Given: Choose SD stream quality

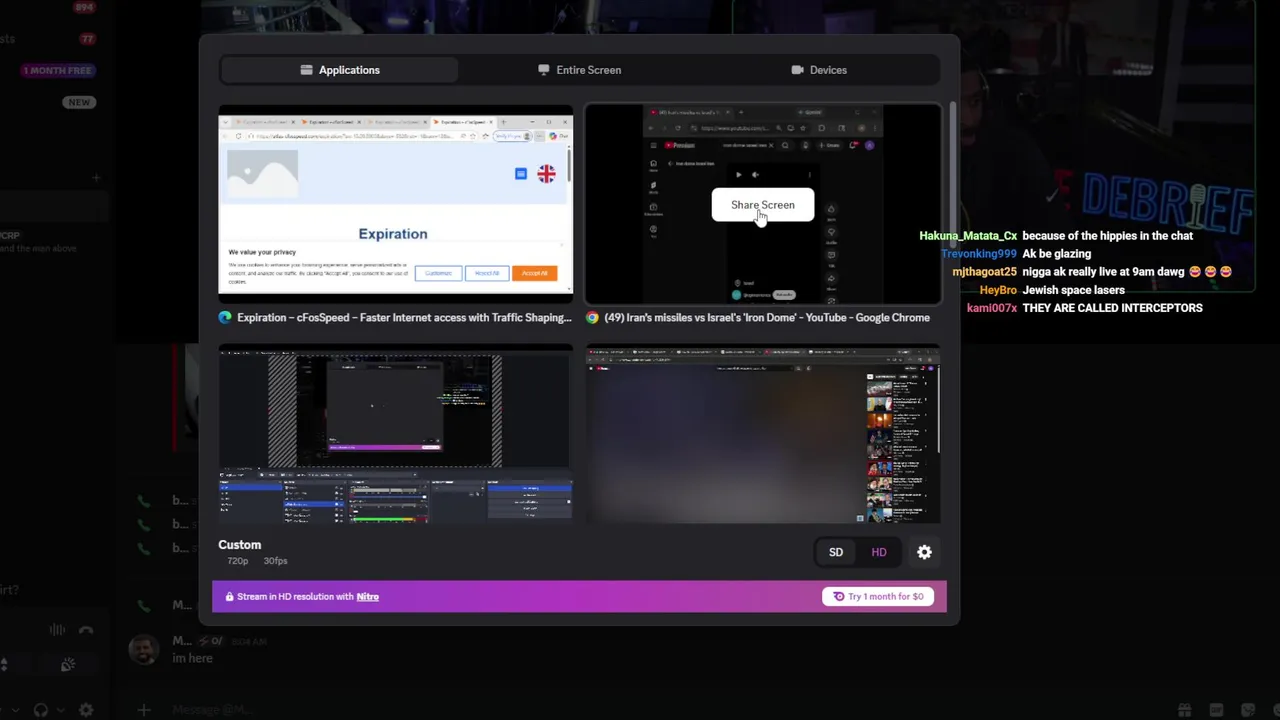Looking at the screenshot, I should pos(836,552).
